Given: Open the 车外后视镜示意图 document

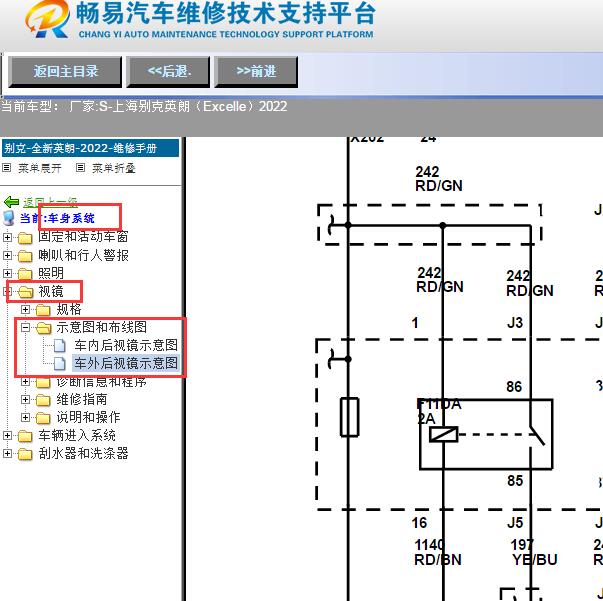Looking at the screenshot, I should tap(126, 363).
